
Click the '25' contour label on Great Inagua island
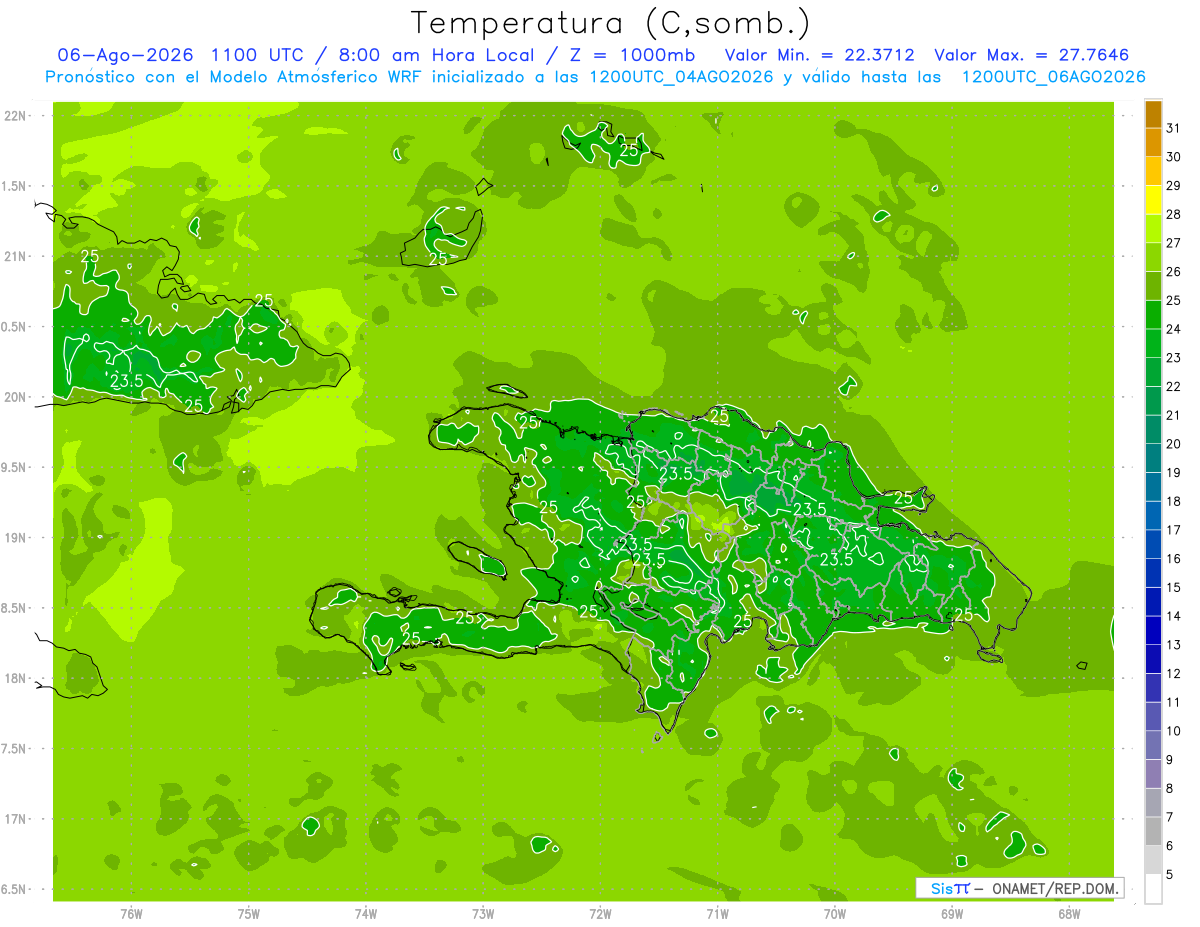point(438,258)
